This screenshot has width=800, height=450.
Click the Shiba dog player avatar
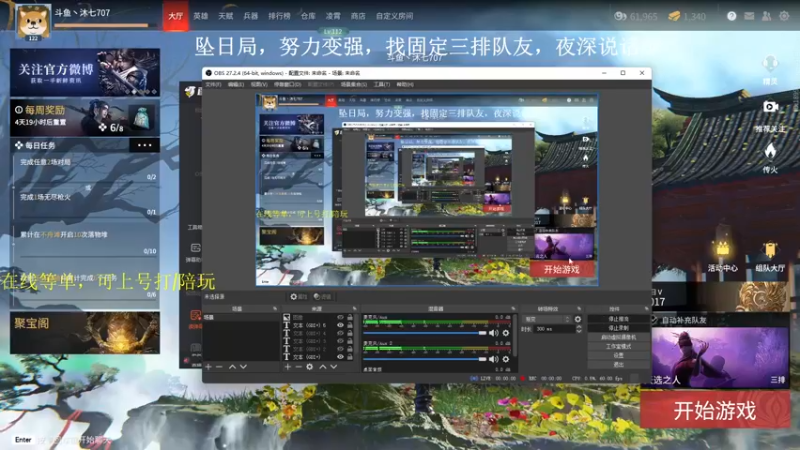[x=33, y=21]
